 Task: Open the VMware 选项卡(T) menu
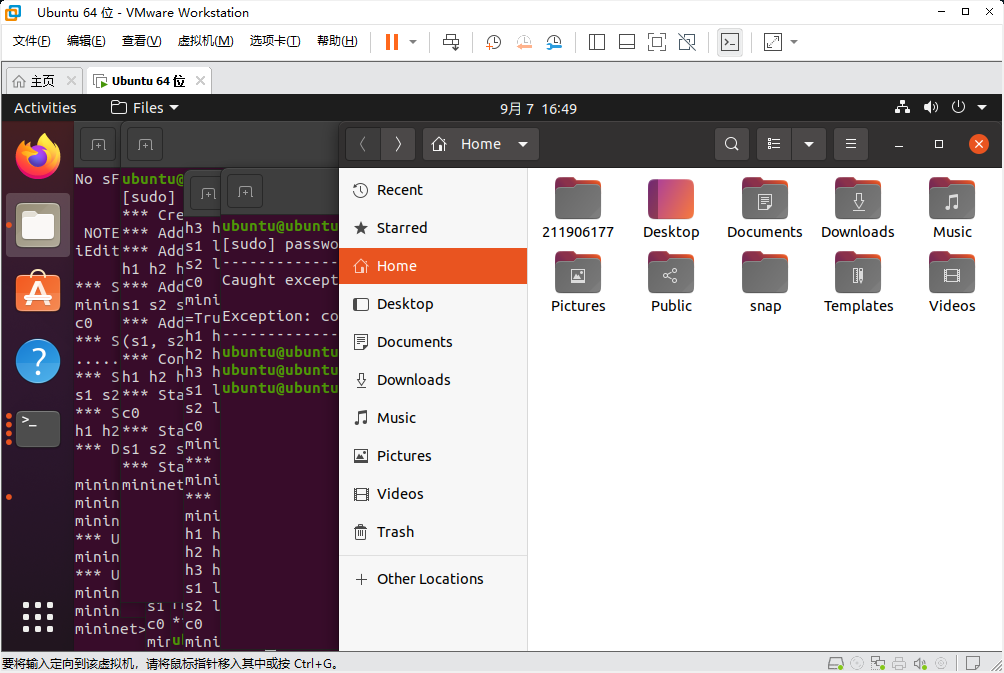275,41
